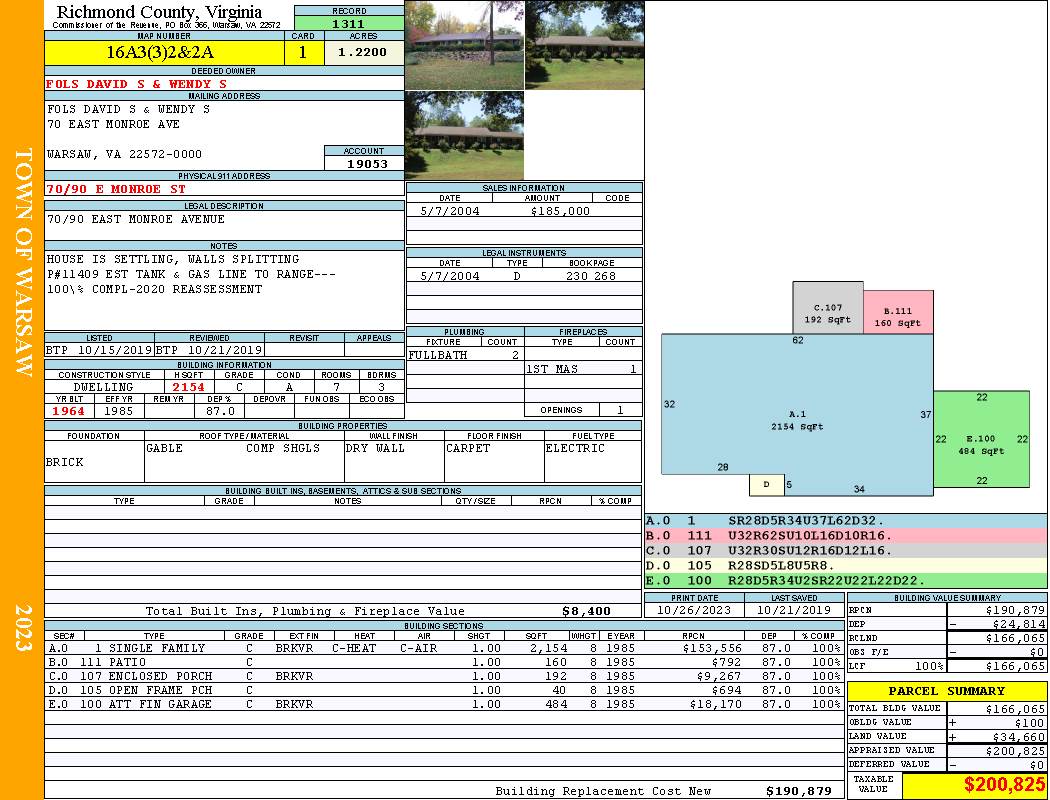Select the E.0 Att Fin Garage row

(x=440, y=704)
